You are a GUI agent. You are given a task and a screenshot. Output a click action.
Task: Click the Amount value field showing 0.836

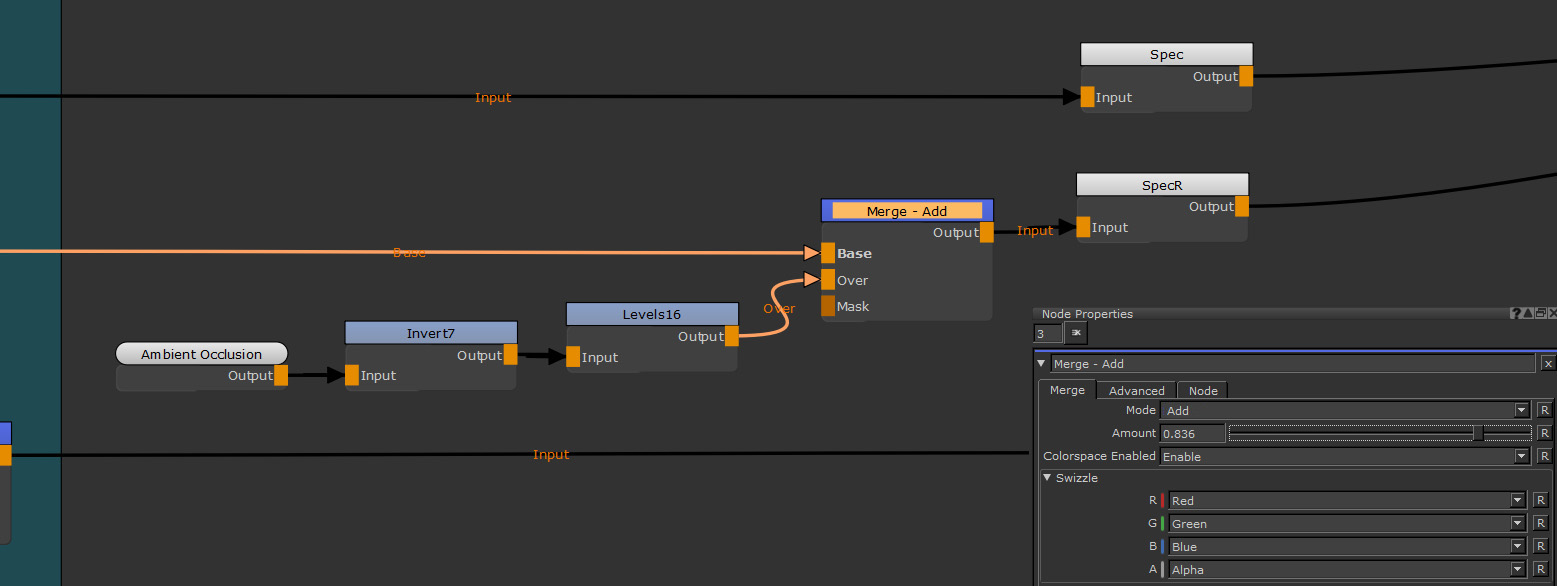coord(1192,433)
